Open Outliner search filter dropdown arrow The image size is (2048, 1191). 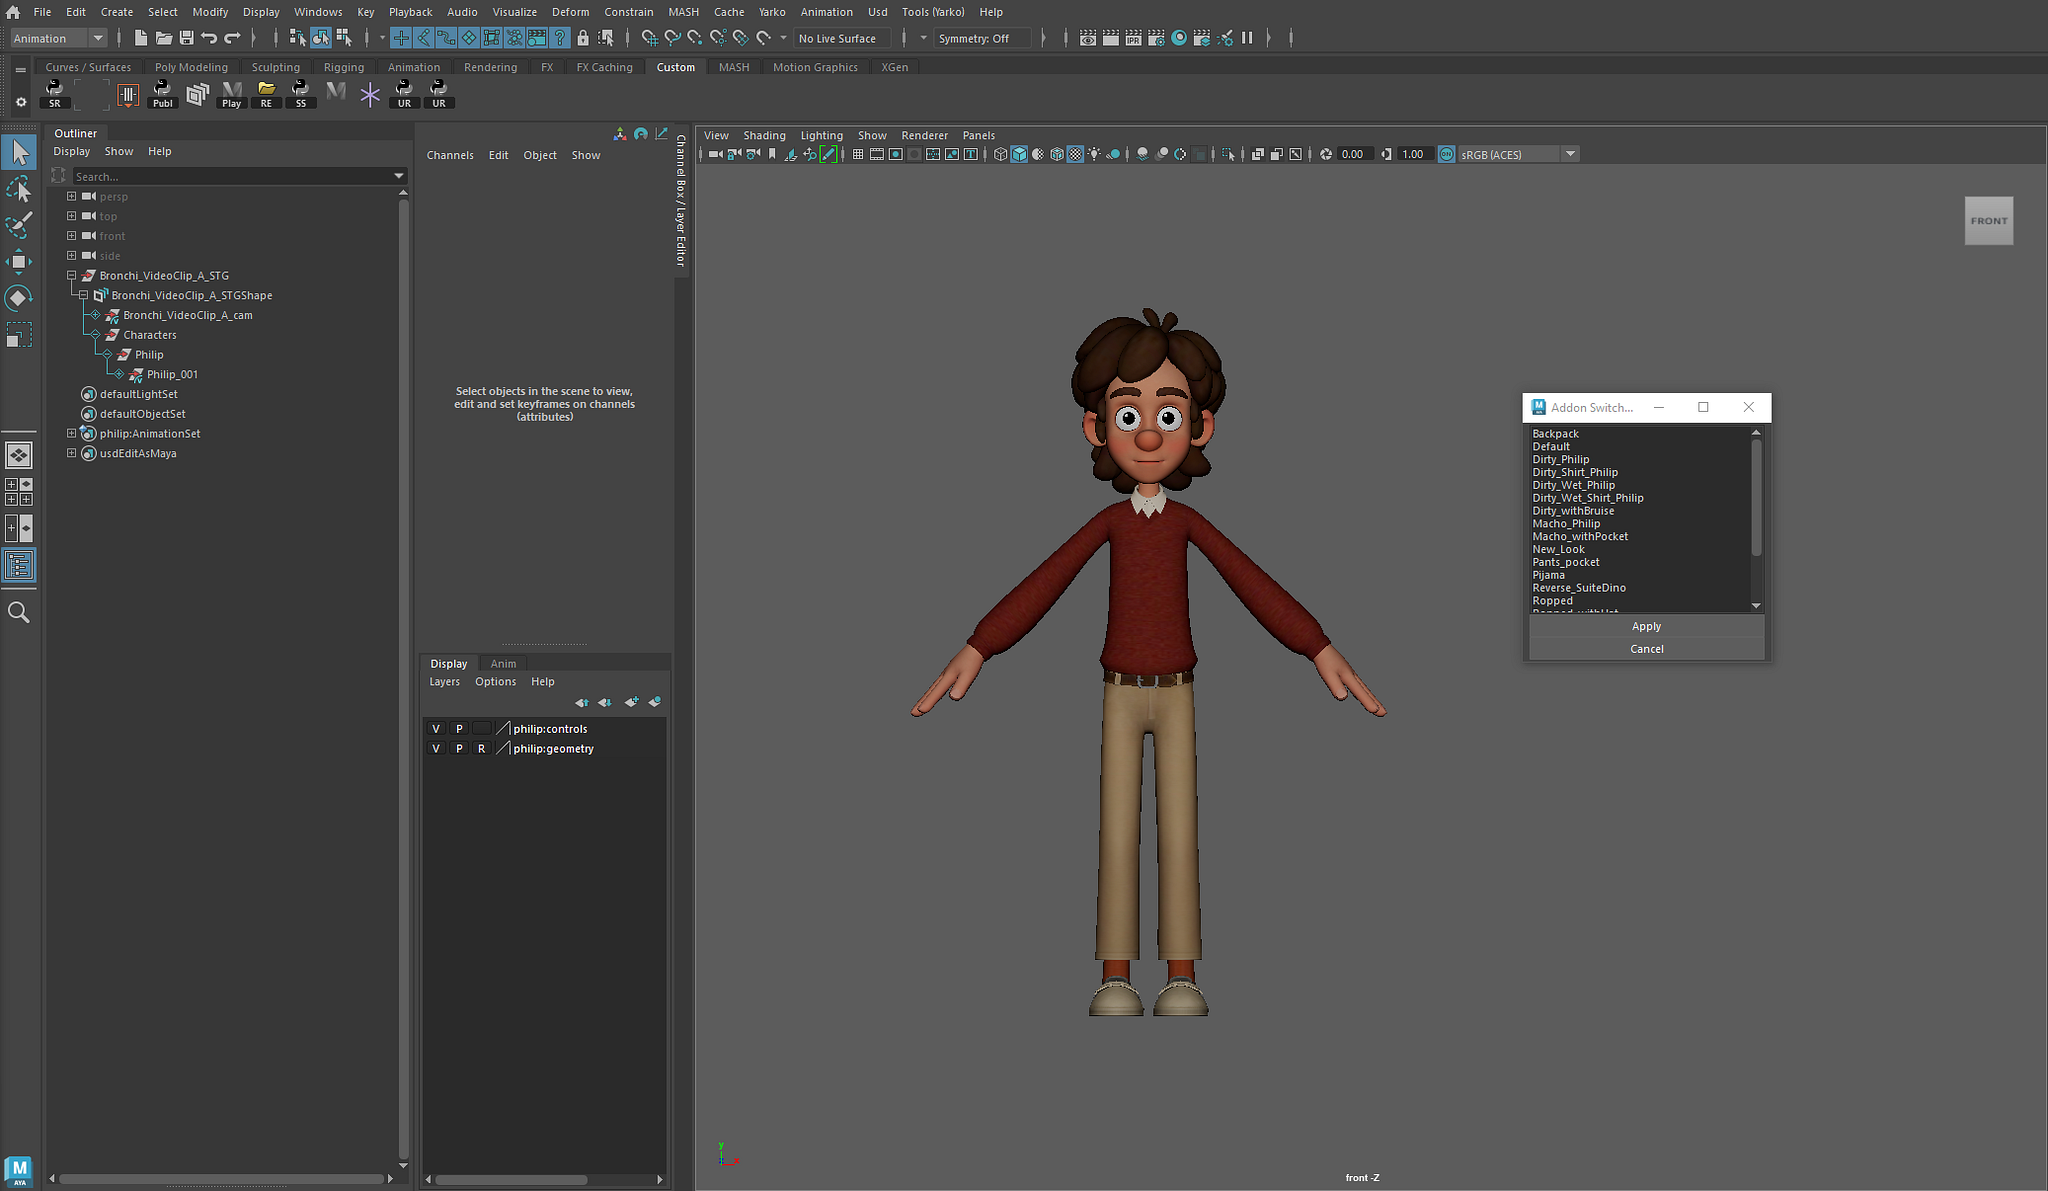(399, 176)
